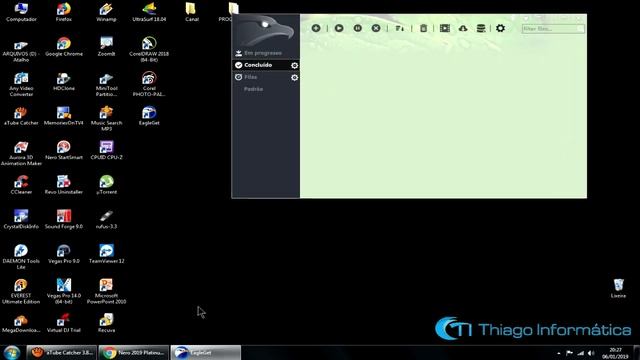Select the EagleGet desktop shortcut
This screenshot has width=640, height=360.
pyautogui.click(x=149, y=116)
